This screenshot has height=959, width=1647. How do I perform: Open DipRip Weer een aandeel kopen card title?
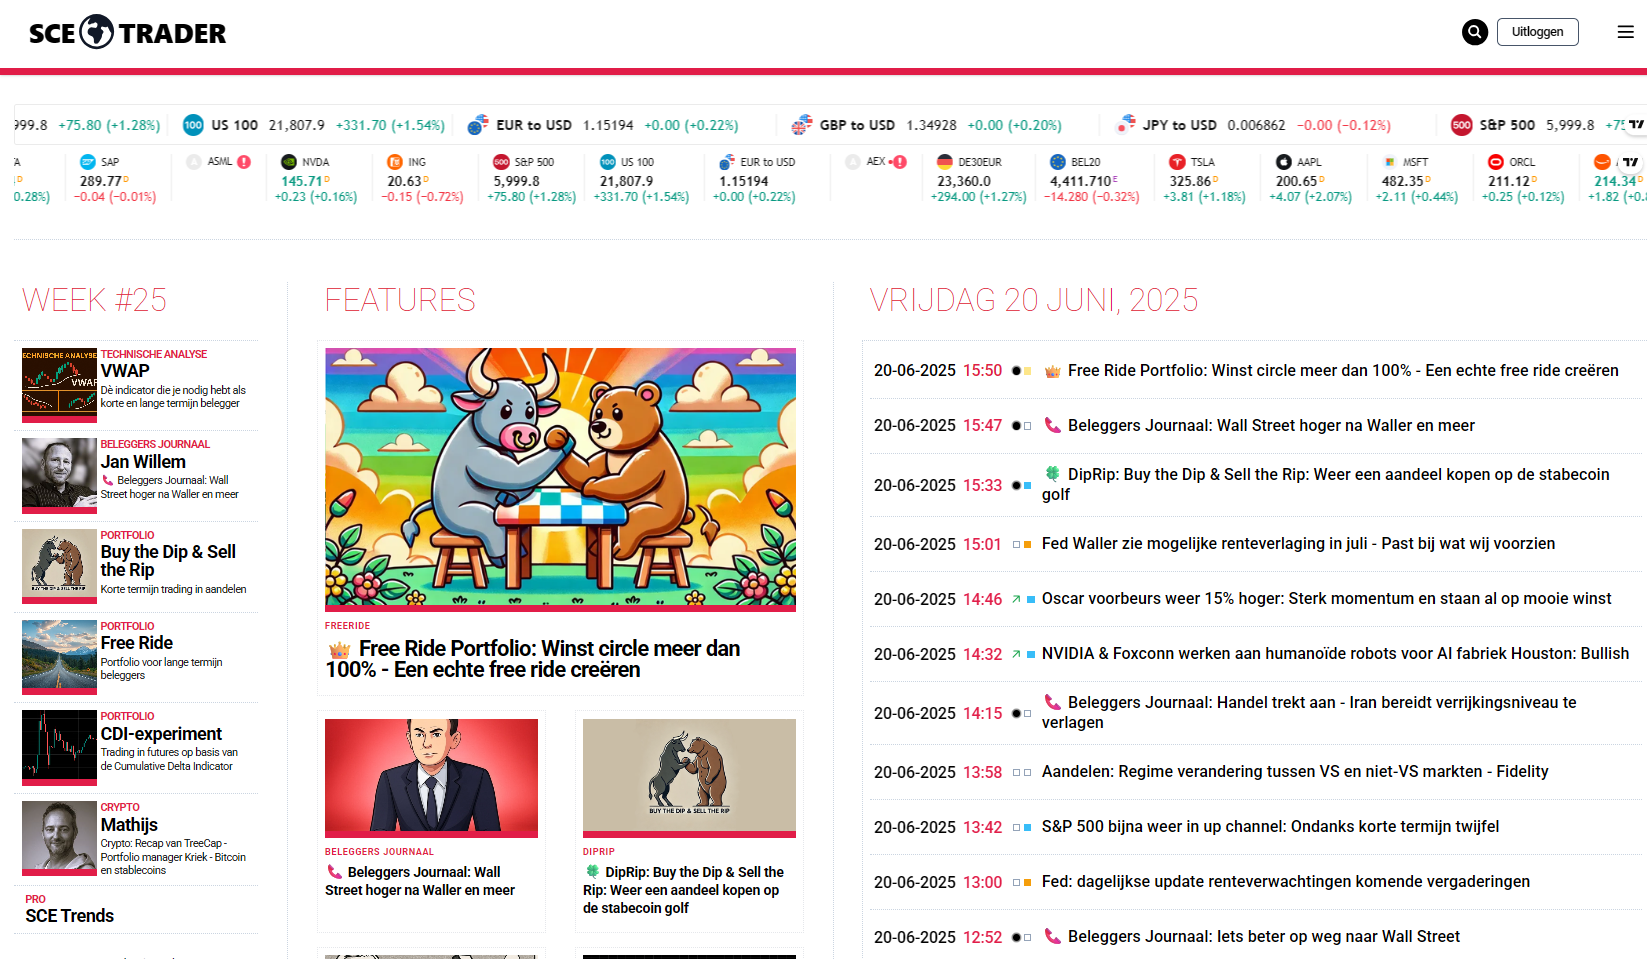coord(684,890)
